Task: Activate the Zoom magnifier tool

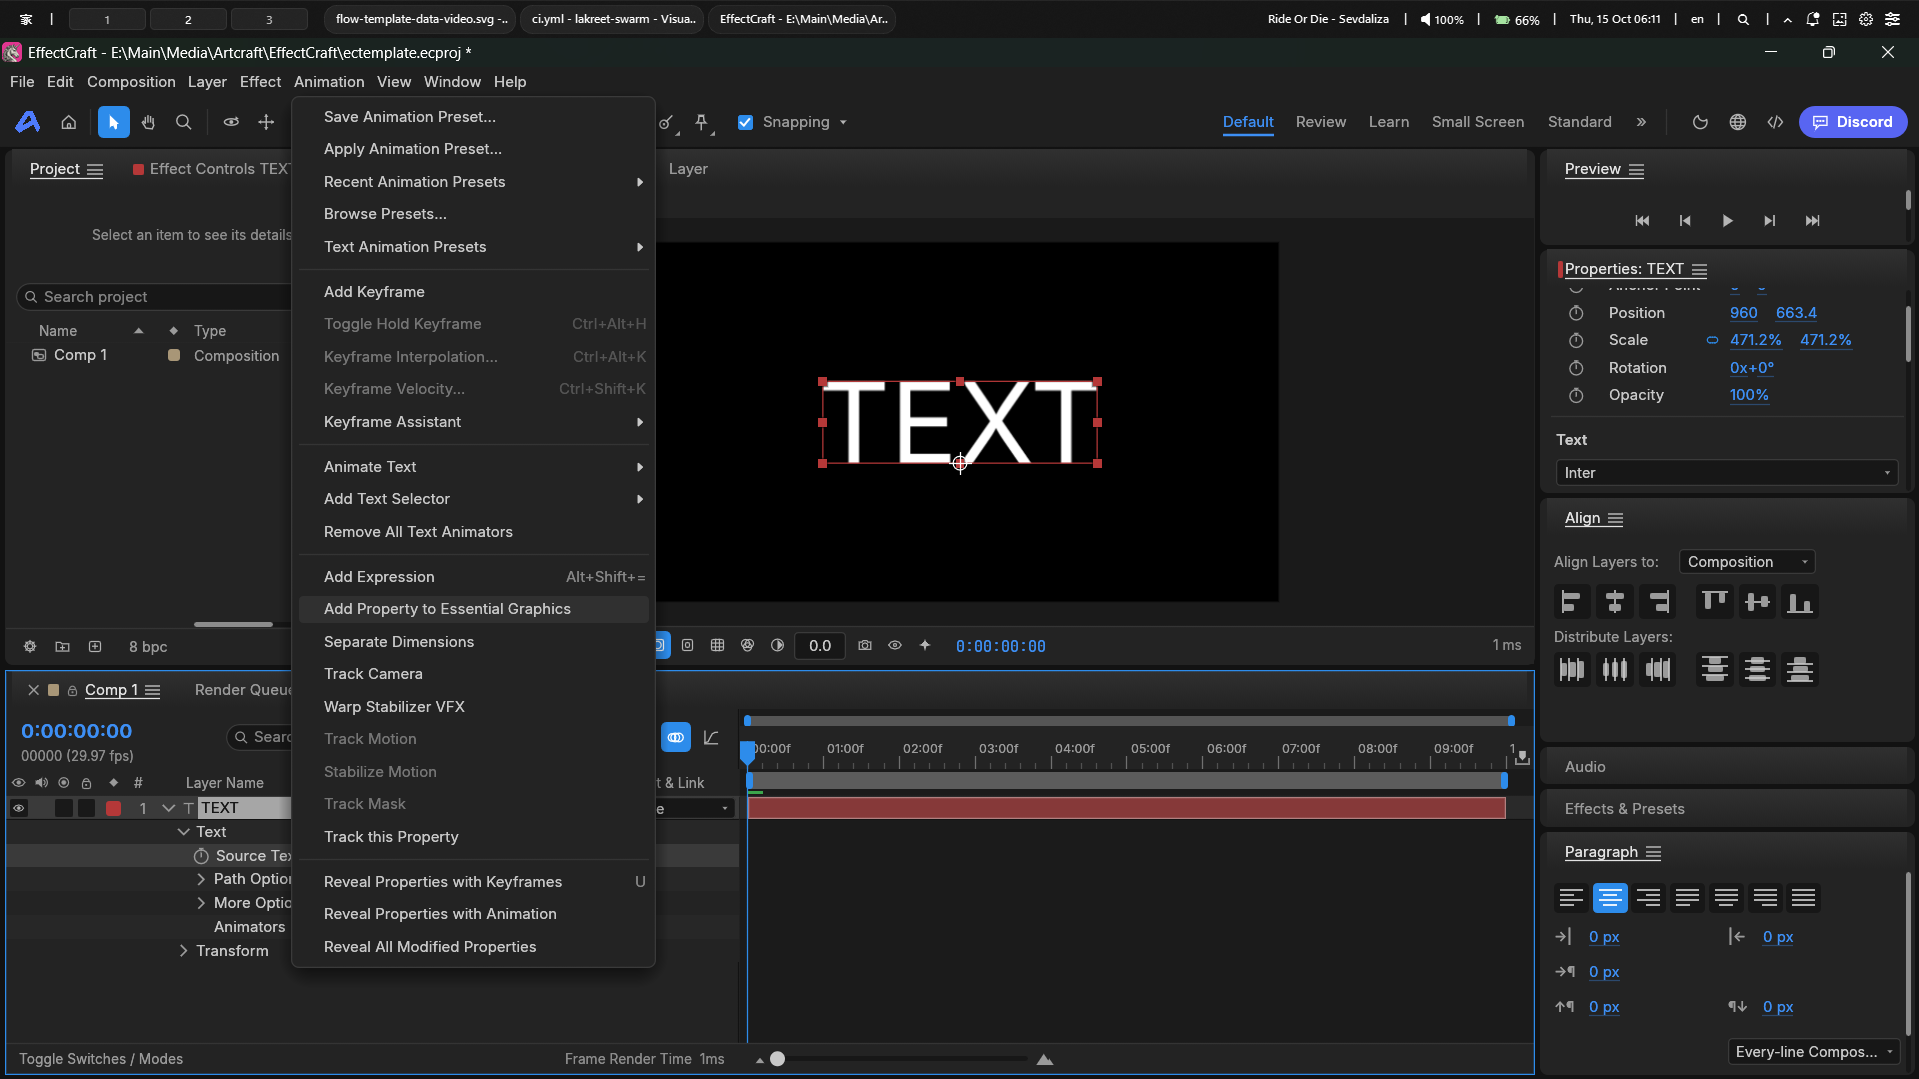Action: (x=183, y=122)
